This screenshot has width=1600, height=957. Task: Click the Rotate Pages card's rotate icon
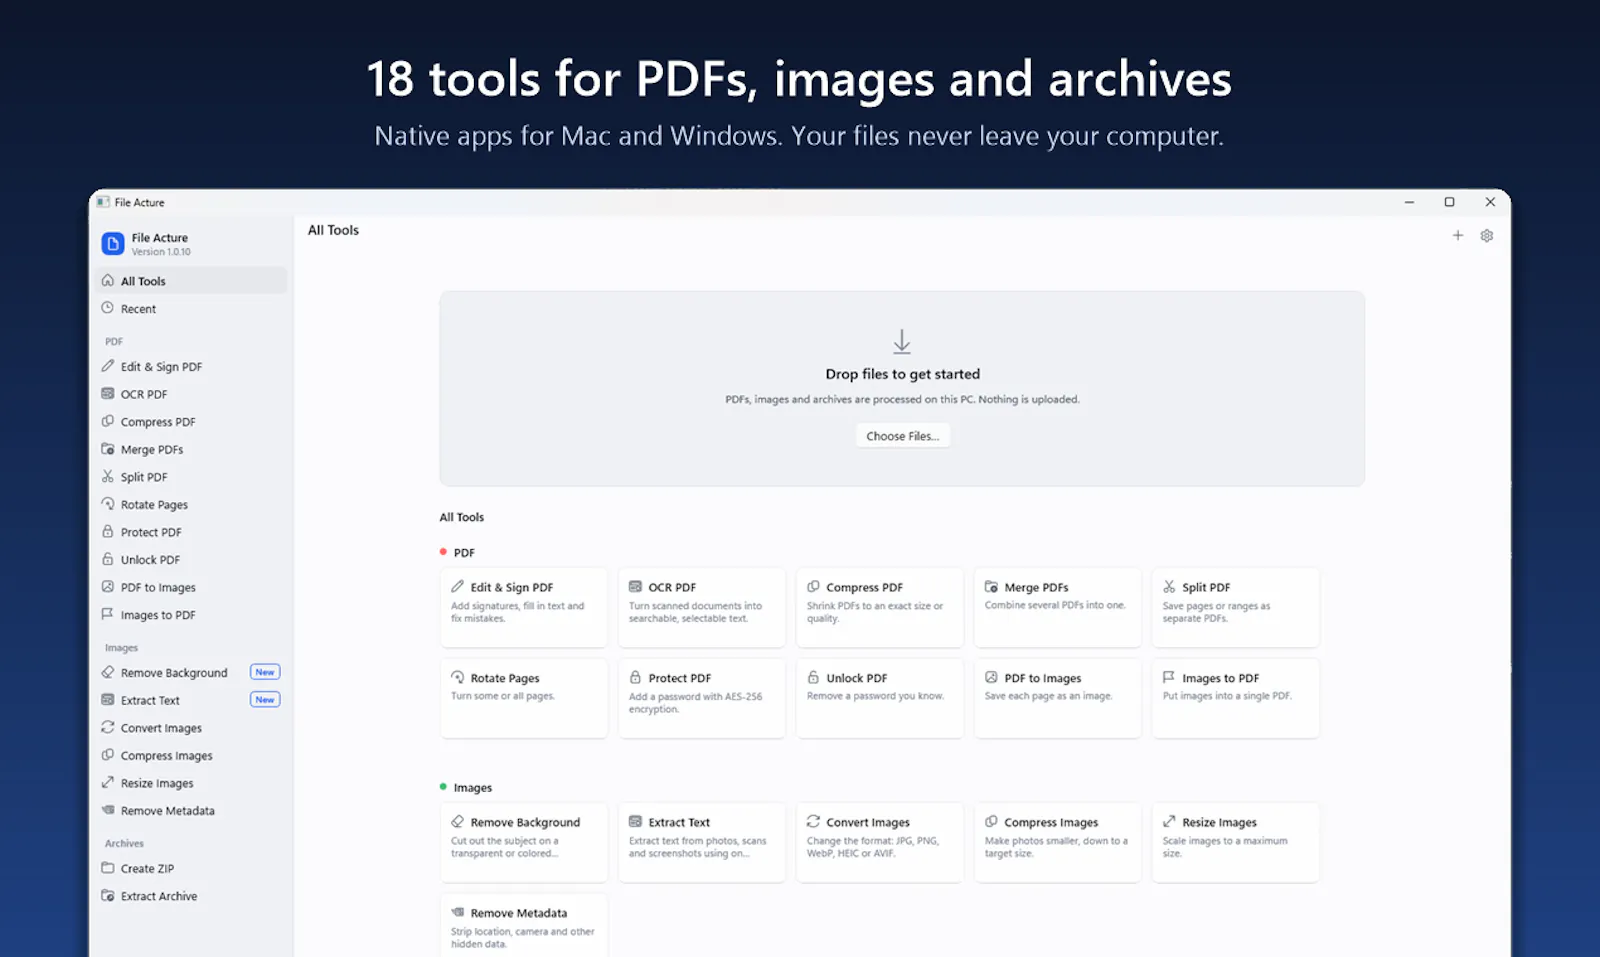tap(457, 677)
